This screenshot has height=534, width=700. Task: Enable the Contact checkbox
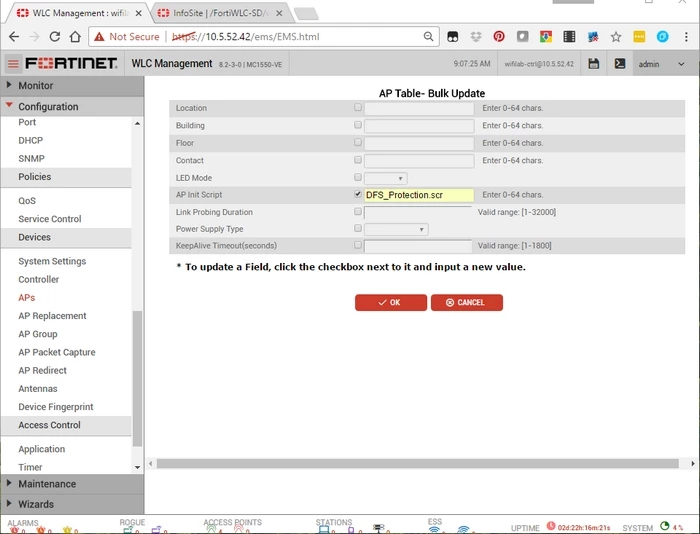click(358, 160)
